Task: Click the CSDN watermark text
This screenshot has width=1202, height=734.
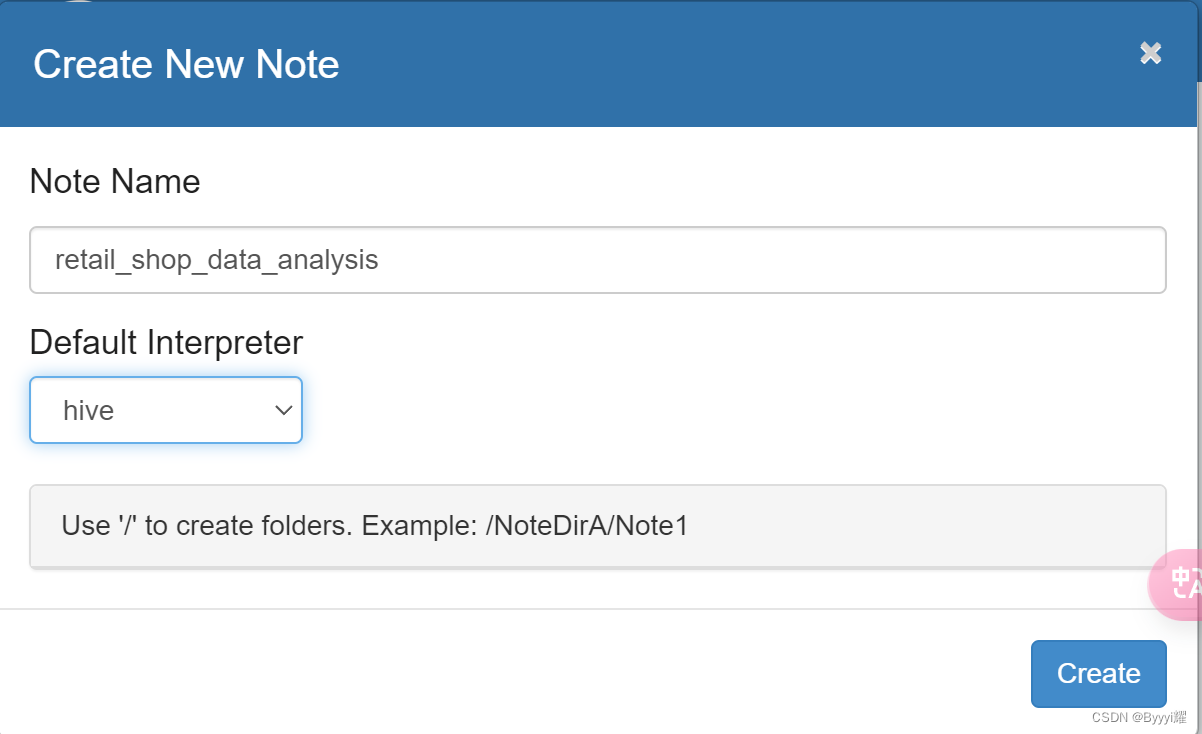Action: click(x=1138, y=718)
